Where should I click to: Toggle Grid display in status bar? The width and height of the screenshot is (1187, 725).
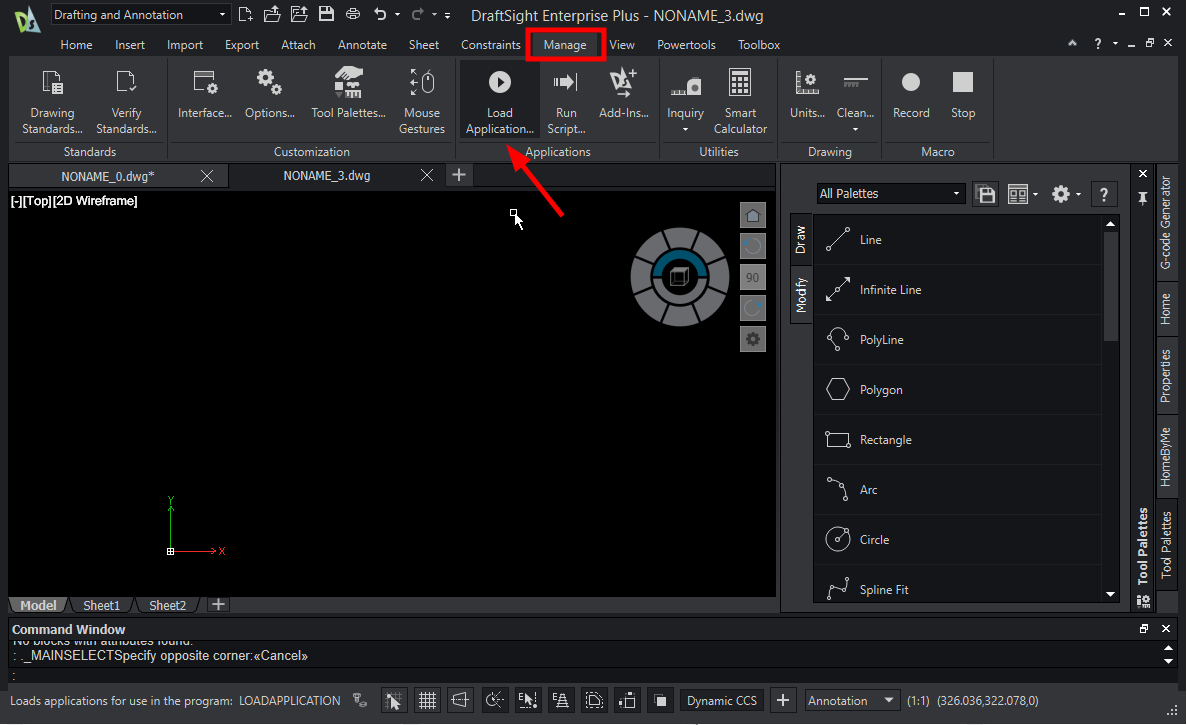427,701
